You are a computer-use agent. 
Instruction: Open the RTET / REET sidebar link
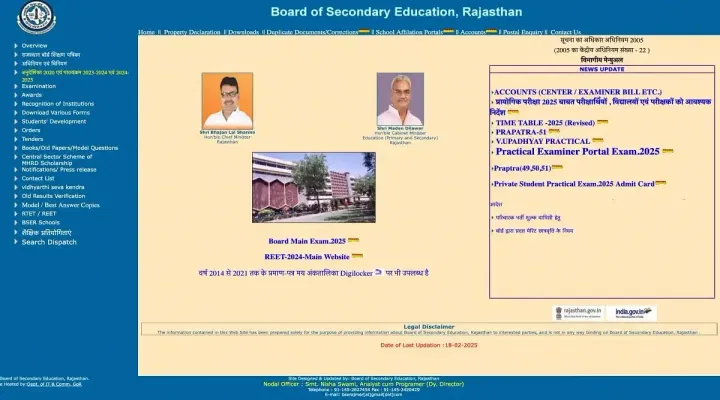pyautogui.click(x=39, y=214)
